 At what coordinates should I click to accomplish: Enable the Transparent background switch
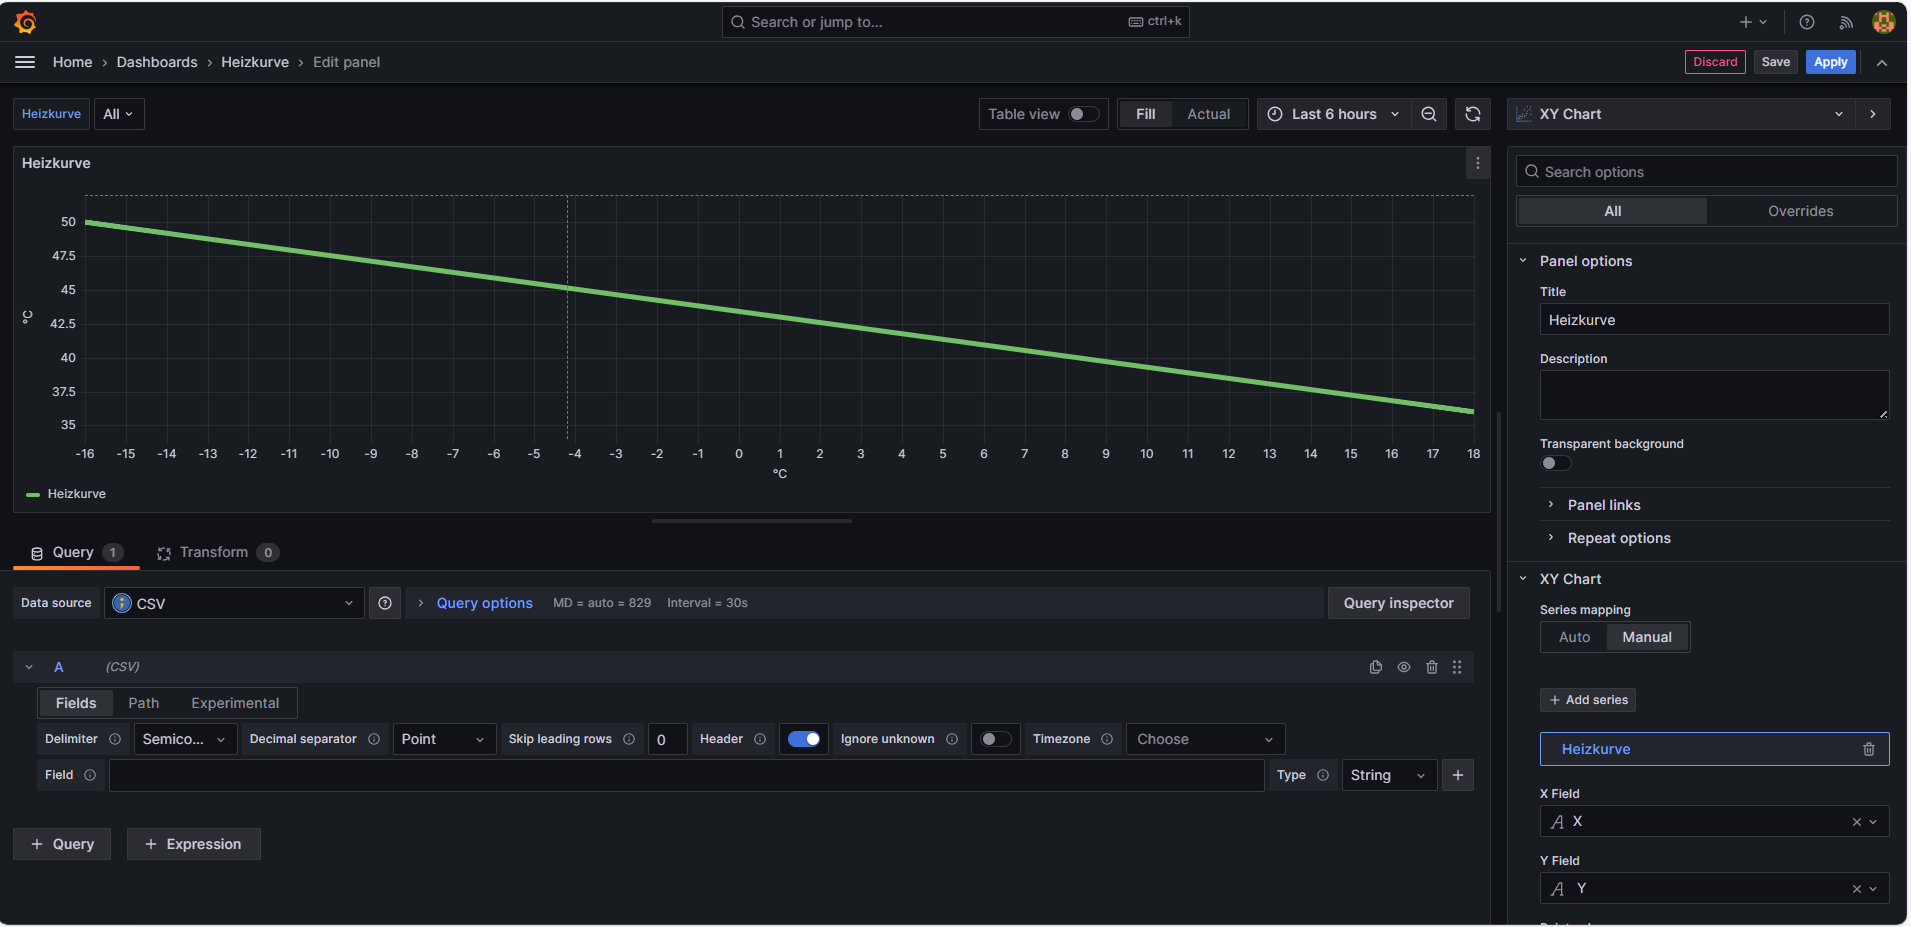click(x=1555, y=463)
